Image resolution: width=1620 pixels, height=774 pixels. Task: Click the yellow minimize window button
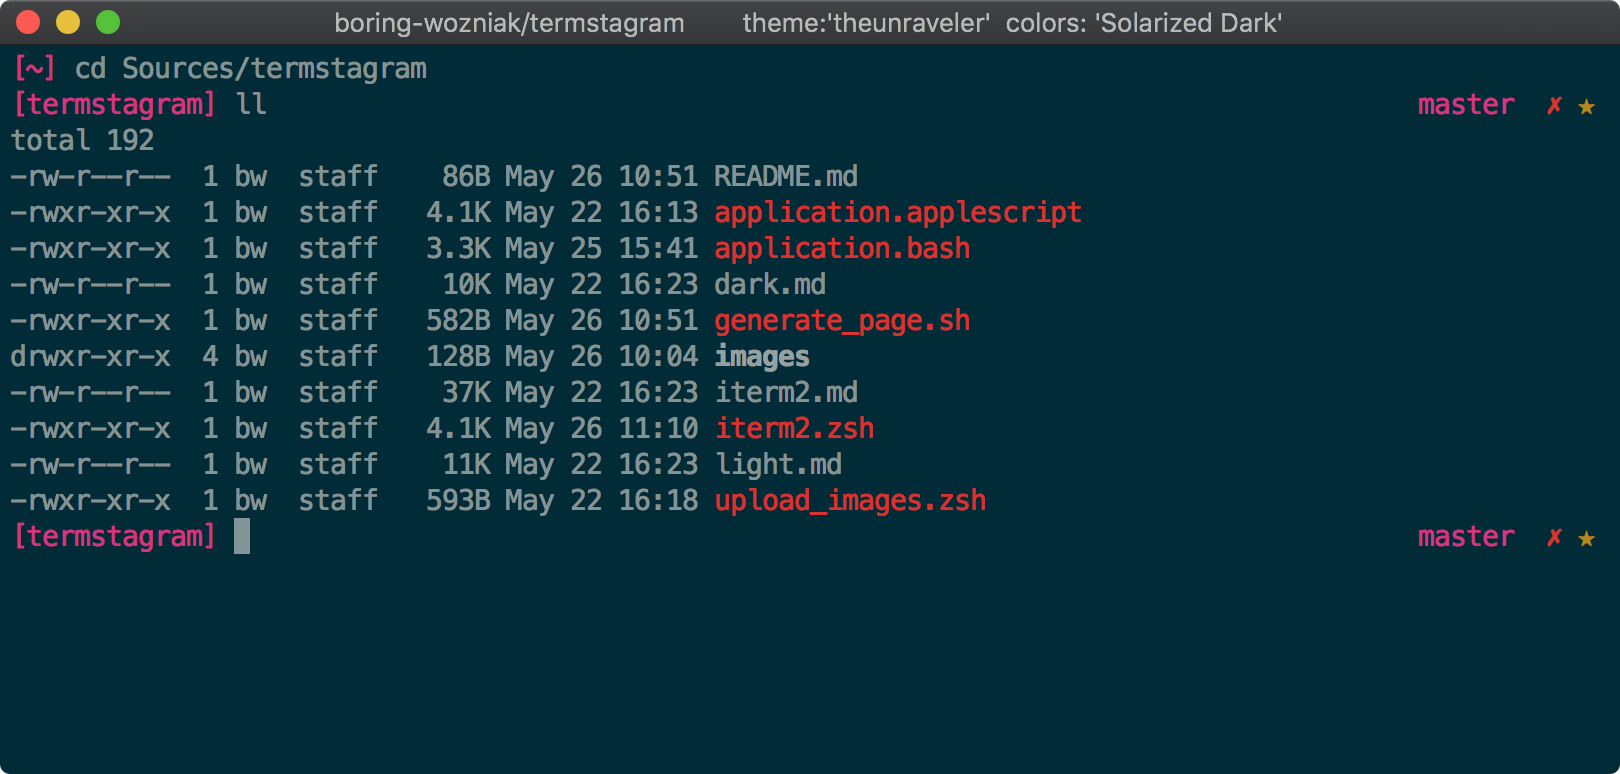(x=68, y=22)
